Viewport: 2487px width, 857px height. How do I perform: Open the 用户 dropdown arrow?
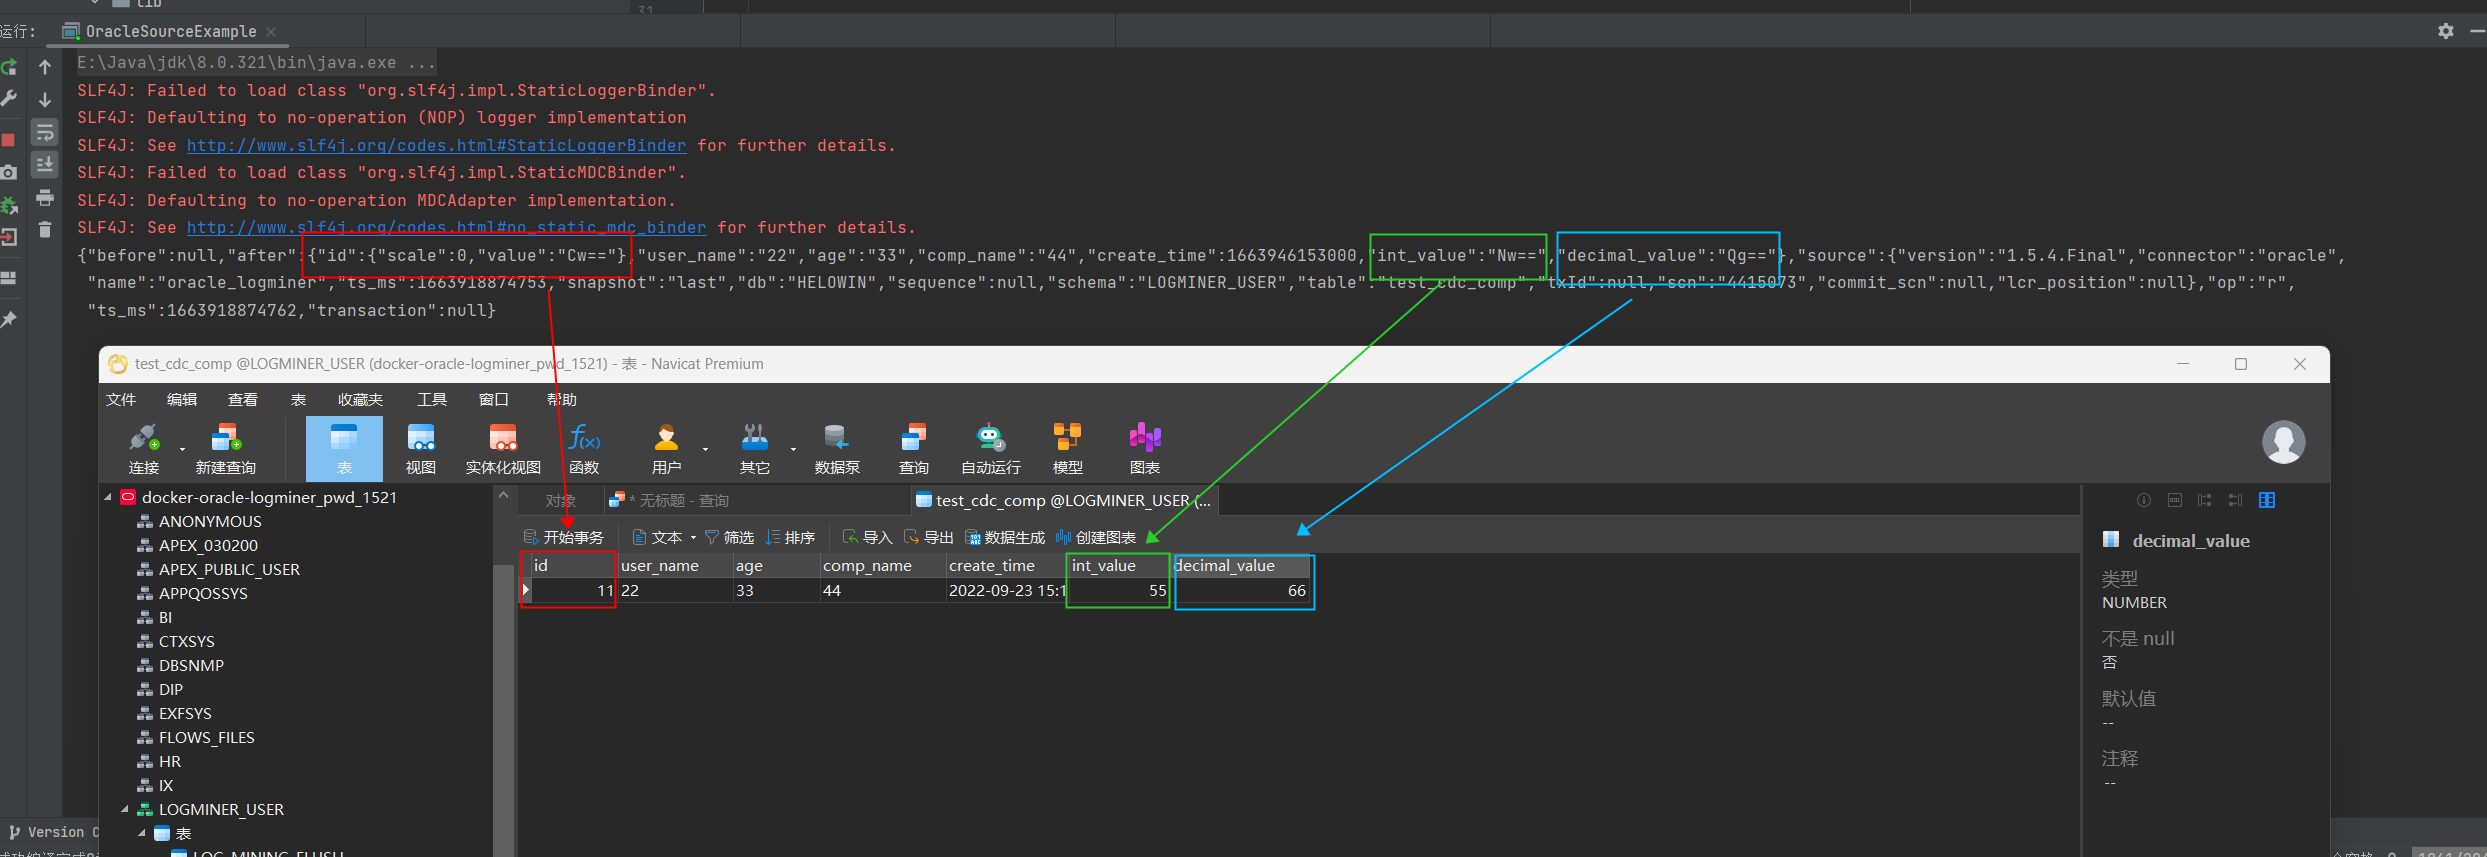click(705, 449)
